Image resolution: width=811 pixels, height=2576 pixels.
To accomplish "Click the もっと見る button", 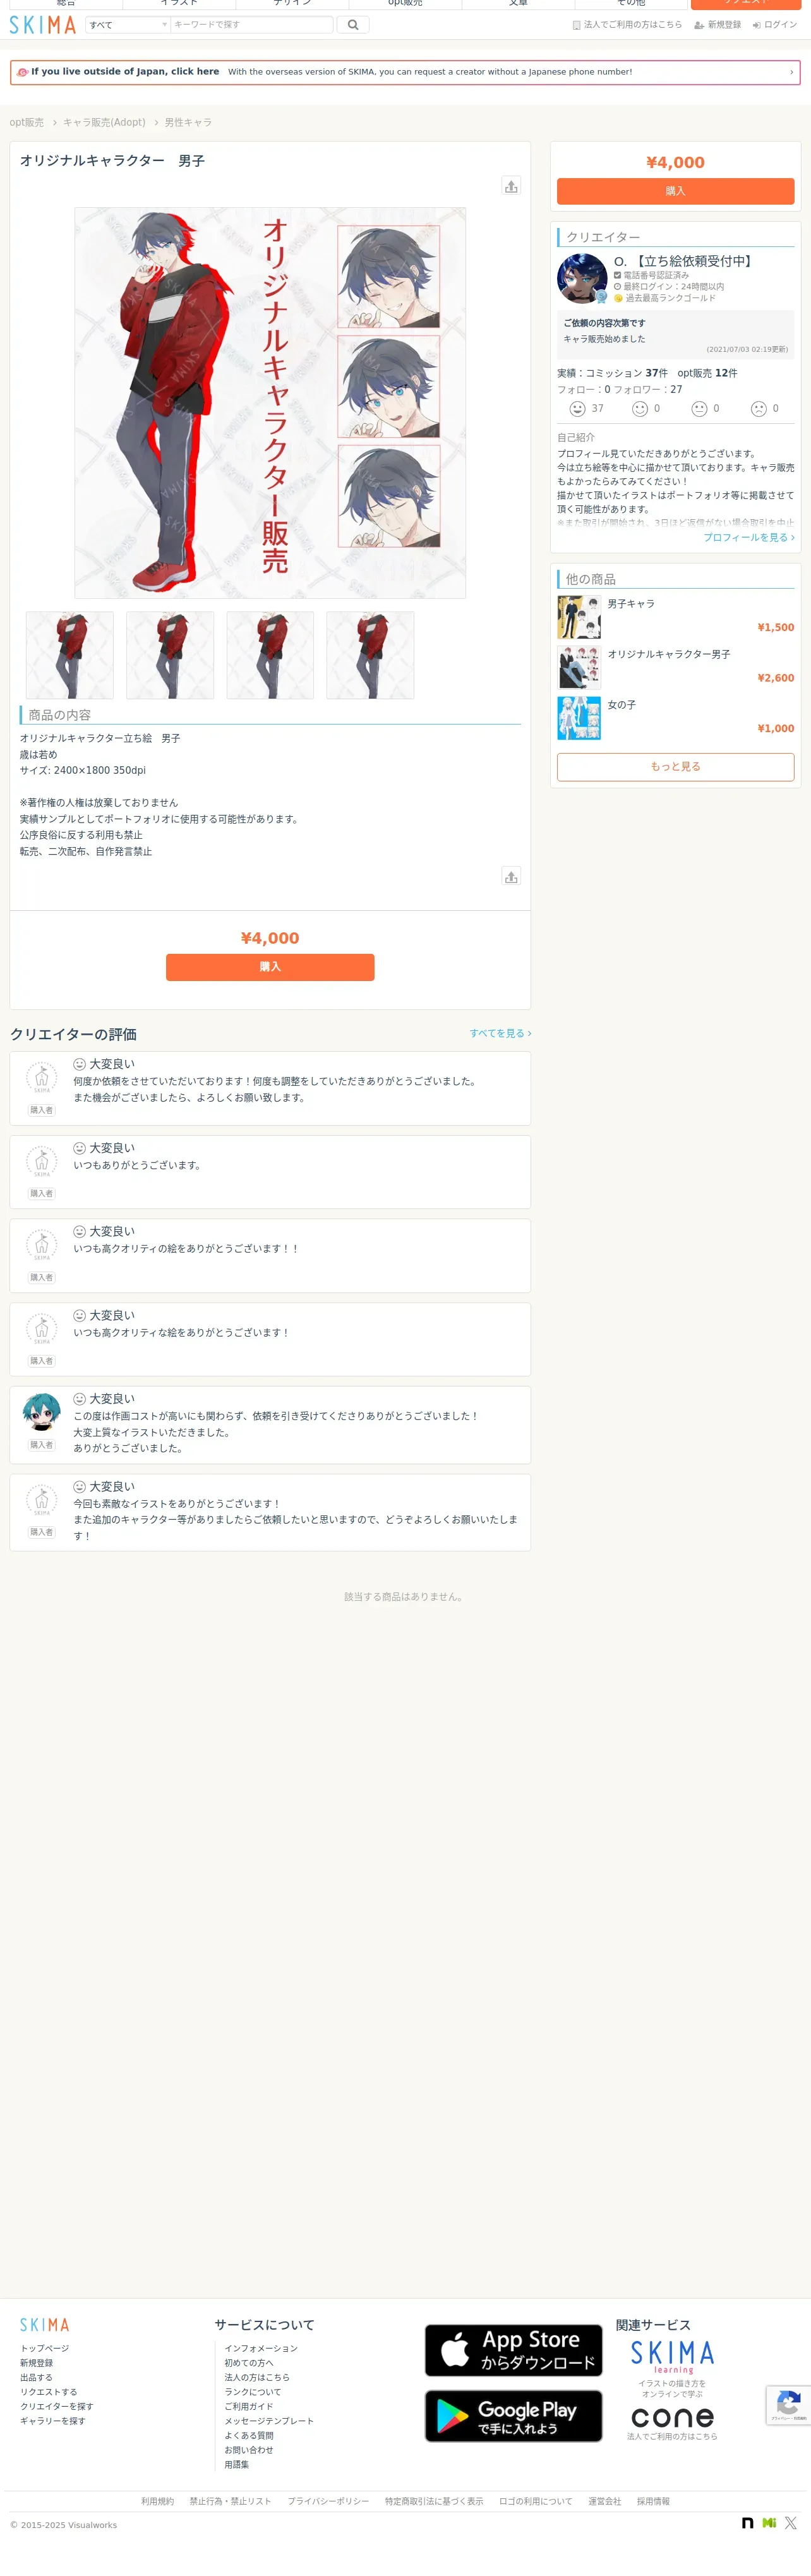I will click(675, 767).
